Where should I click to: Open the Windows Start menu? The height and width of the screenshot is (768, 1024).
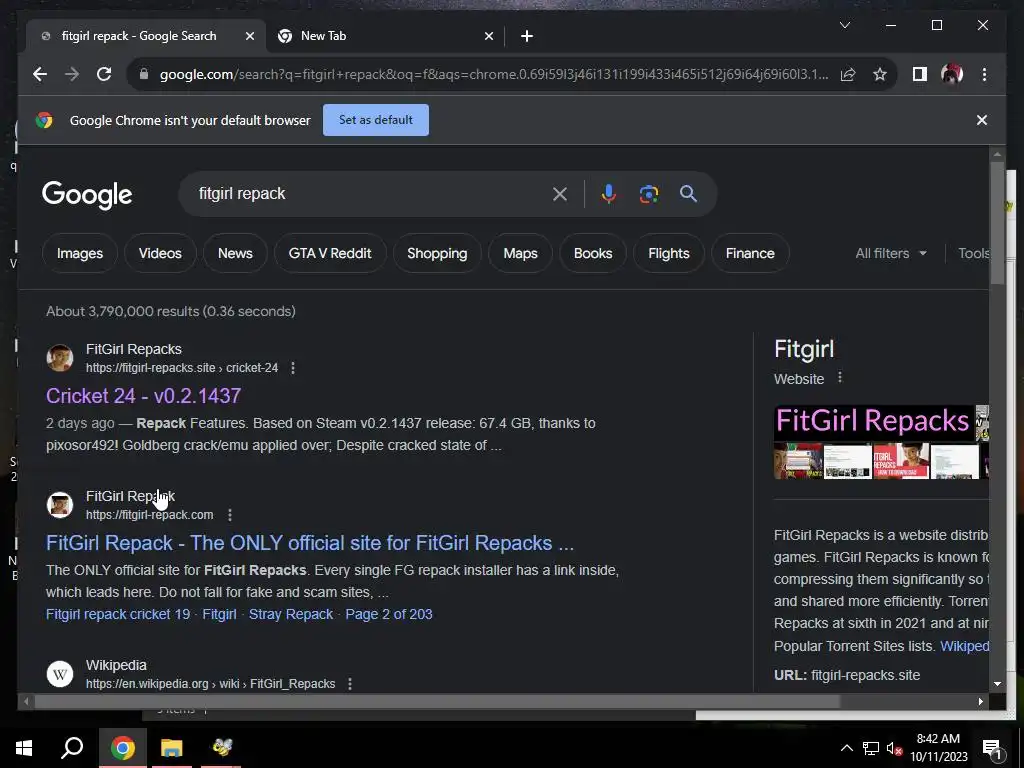(24, 748)
